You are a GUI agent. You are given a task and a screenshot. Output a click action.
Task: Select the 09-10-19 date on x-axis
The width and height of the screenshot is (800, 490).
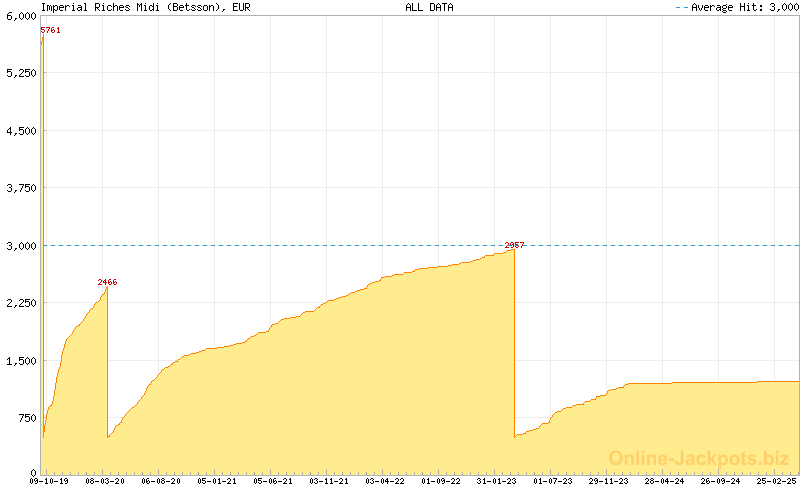pyautogui.click(x=51, y=481)
